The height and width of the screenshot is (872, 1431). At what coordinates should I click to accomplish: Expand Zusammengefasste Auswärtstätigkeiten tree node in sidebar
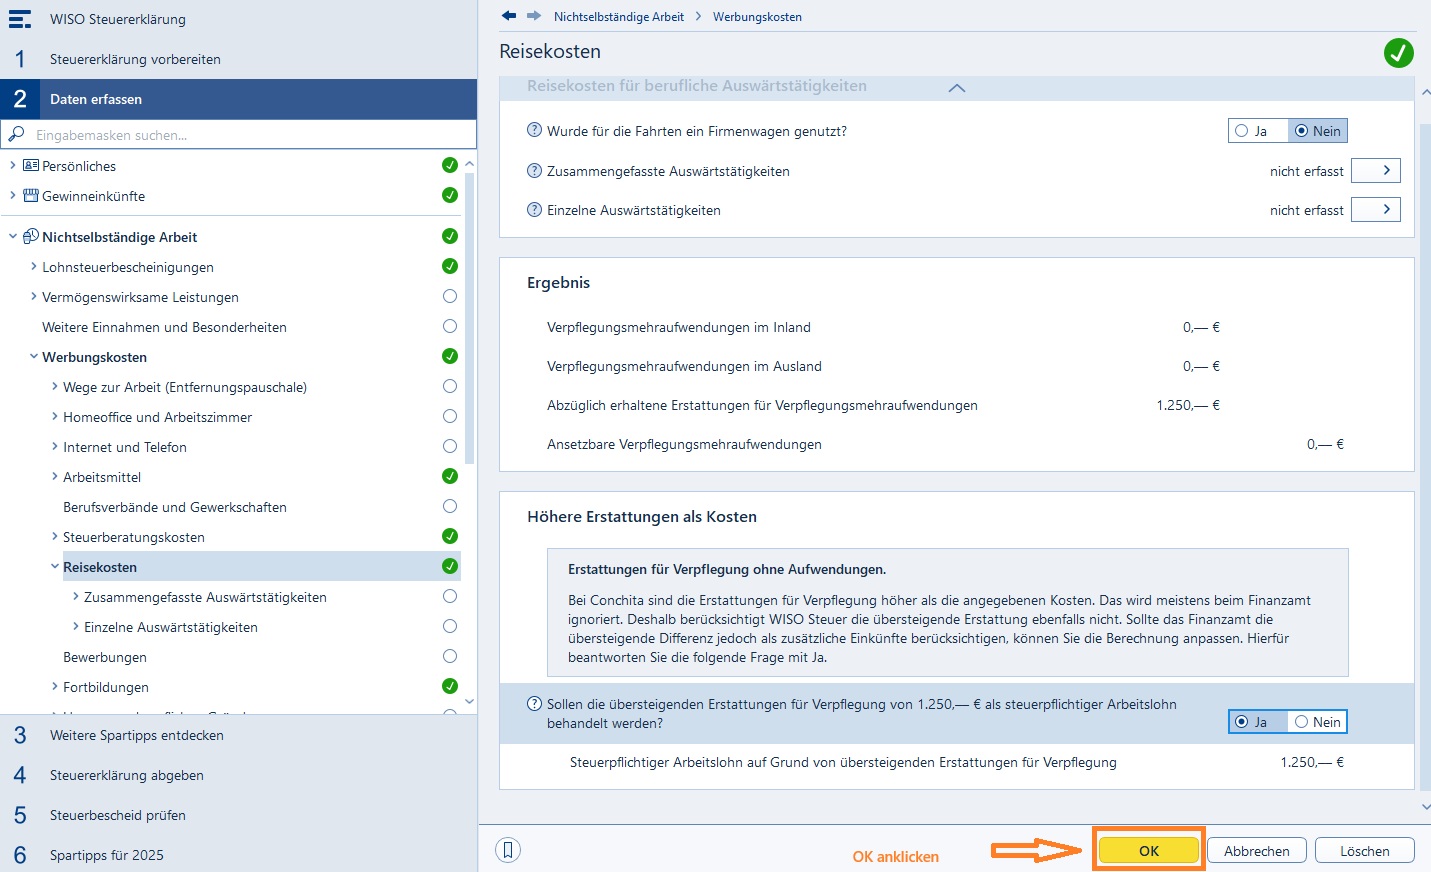pyautogui.click(x=76, y=596)
